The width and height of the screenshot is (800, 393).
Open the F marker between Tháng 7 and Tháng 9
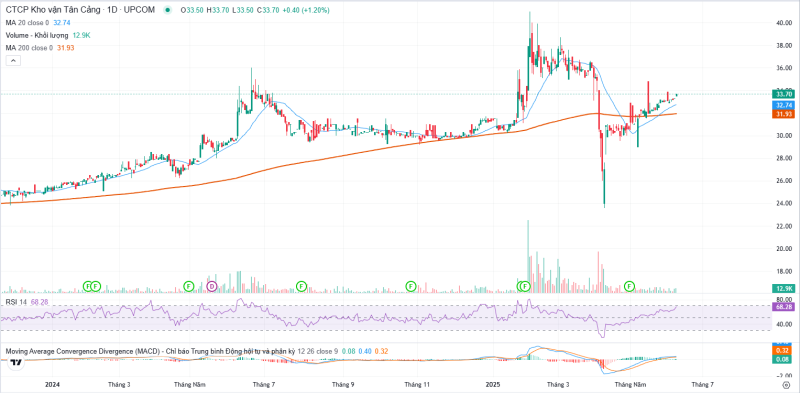[302, 286]
